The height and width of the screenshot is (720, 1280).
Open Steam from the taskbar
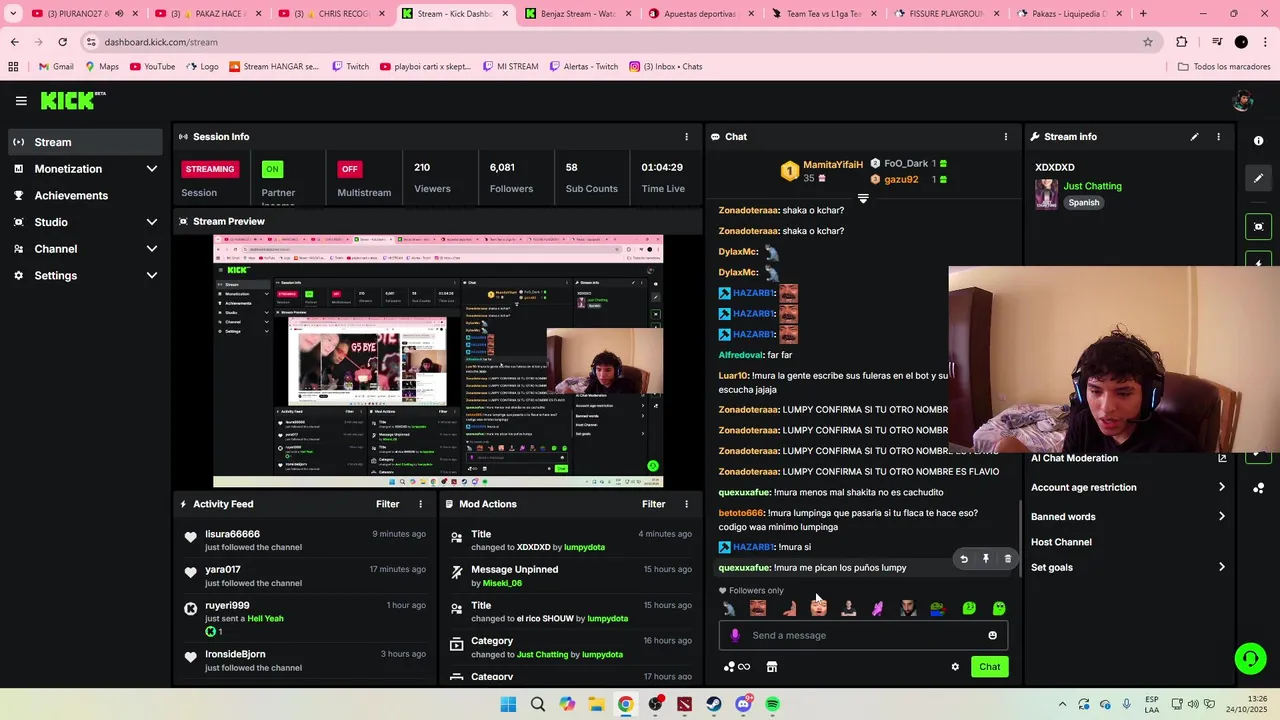[714, 704]
